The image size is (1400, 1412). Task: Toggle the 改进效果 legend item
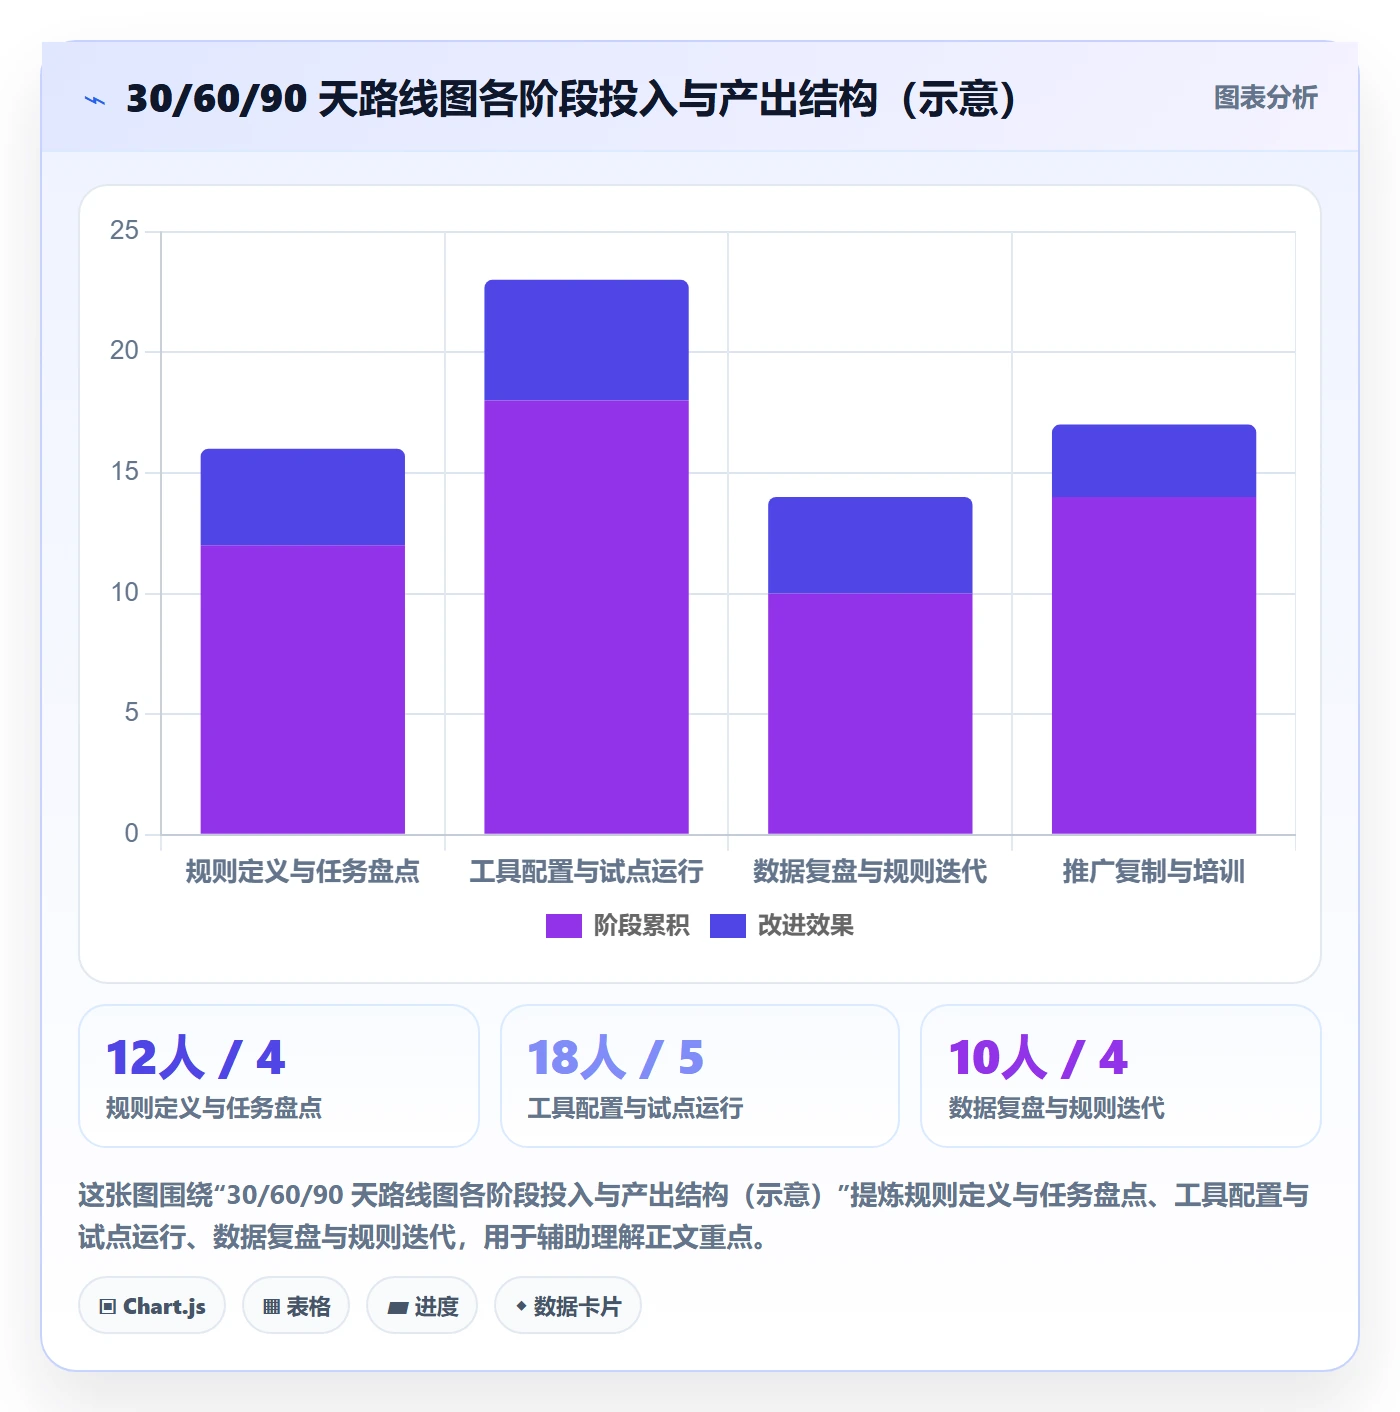pyautogui.click(x=782, y=926)
